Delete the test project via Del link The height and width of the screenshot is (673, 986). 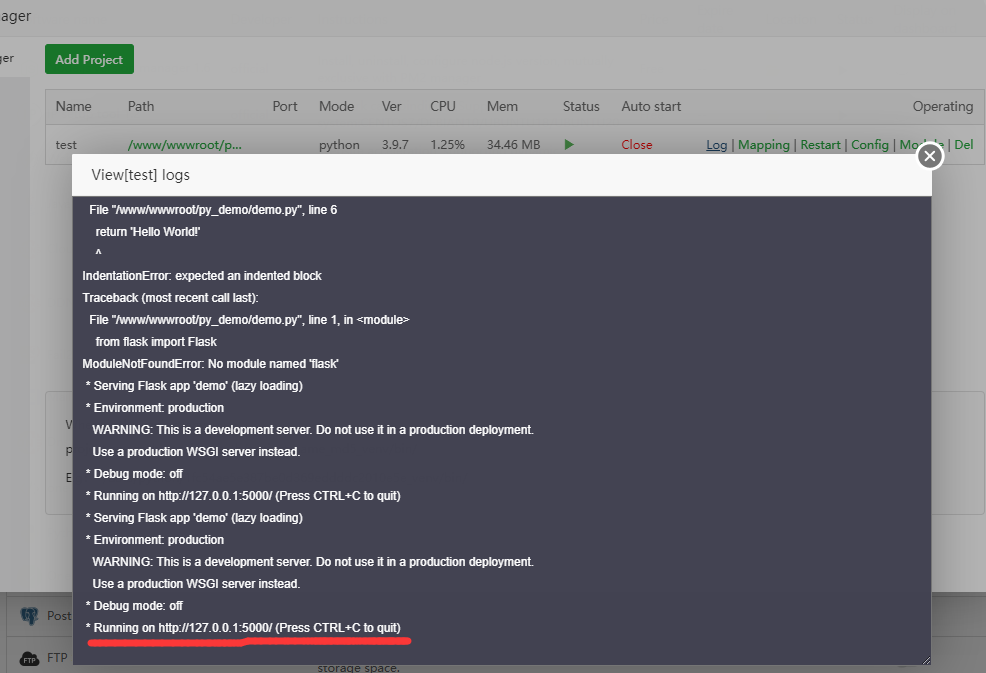(963, 144)
